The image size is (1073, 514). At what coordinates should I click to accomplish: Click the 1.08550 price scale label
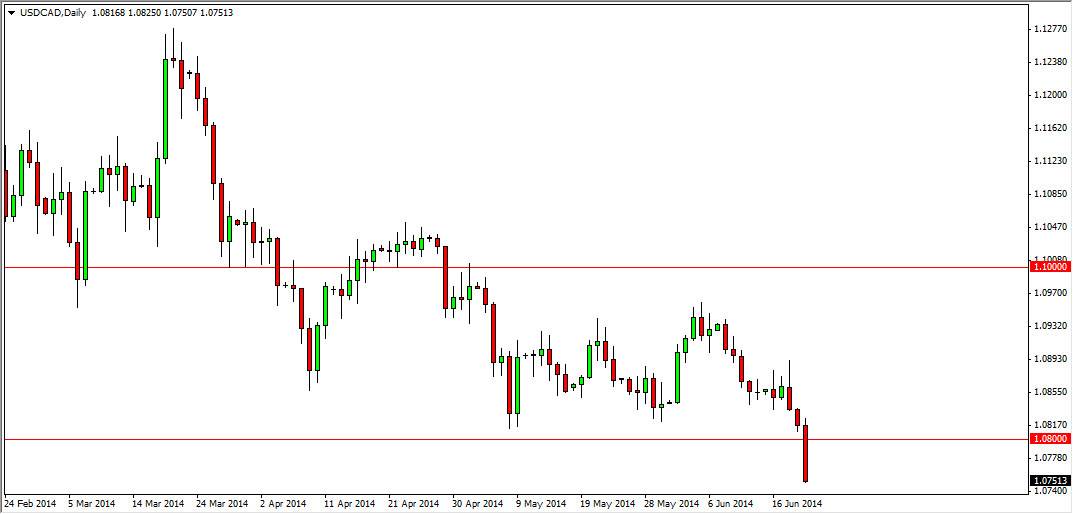[x=1052, y=391]
